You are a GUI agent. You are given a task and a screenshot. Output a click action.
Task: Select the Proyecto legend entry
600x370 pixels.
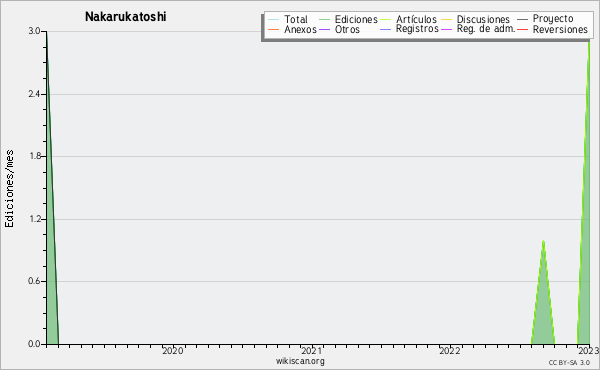point(553,19)
